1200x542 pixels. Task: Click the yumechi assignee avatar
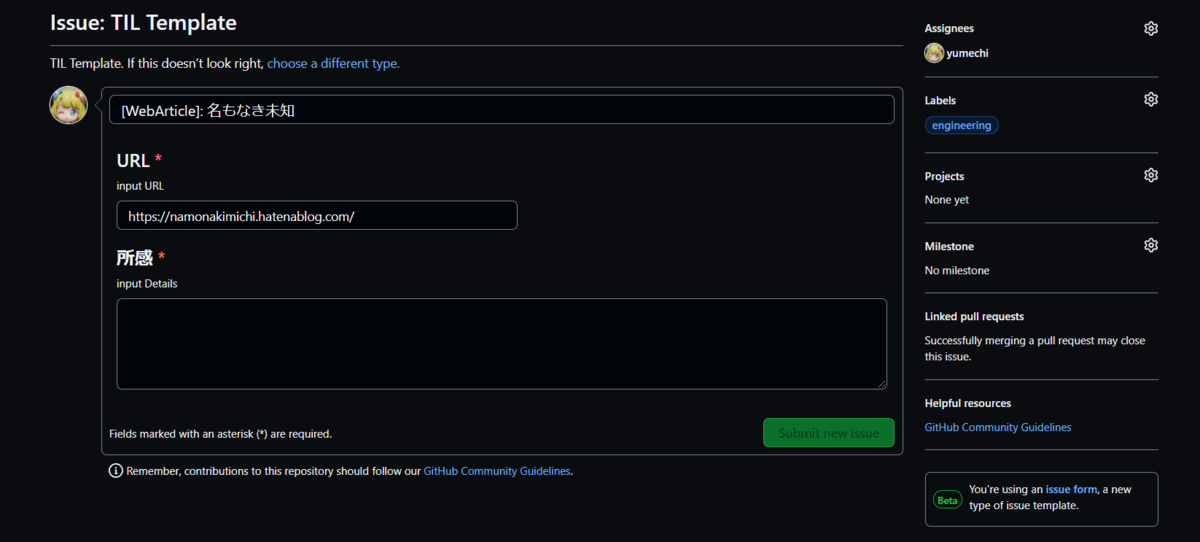[934, 53]
